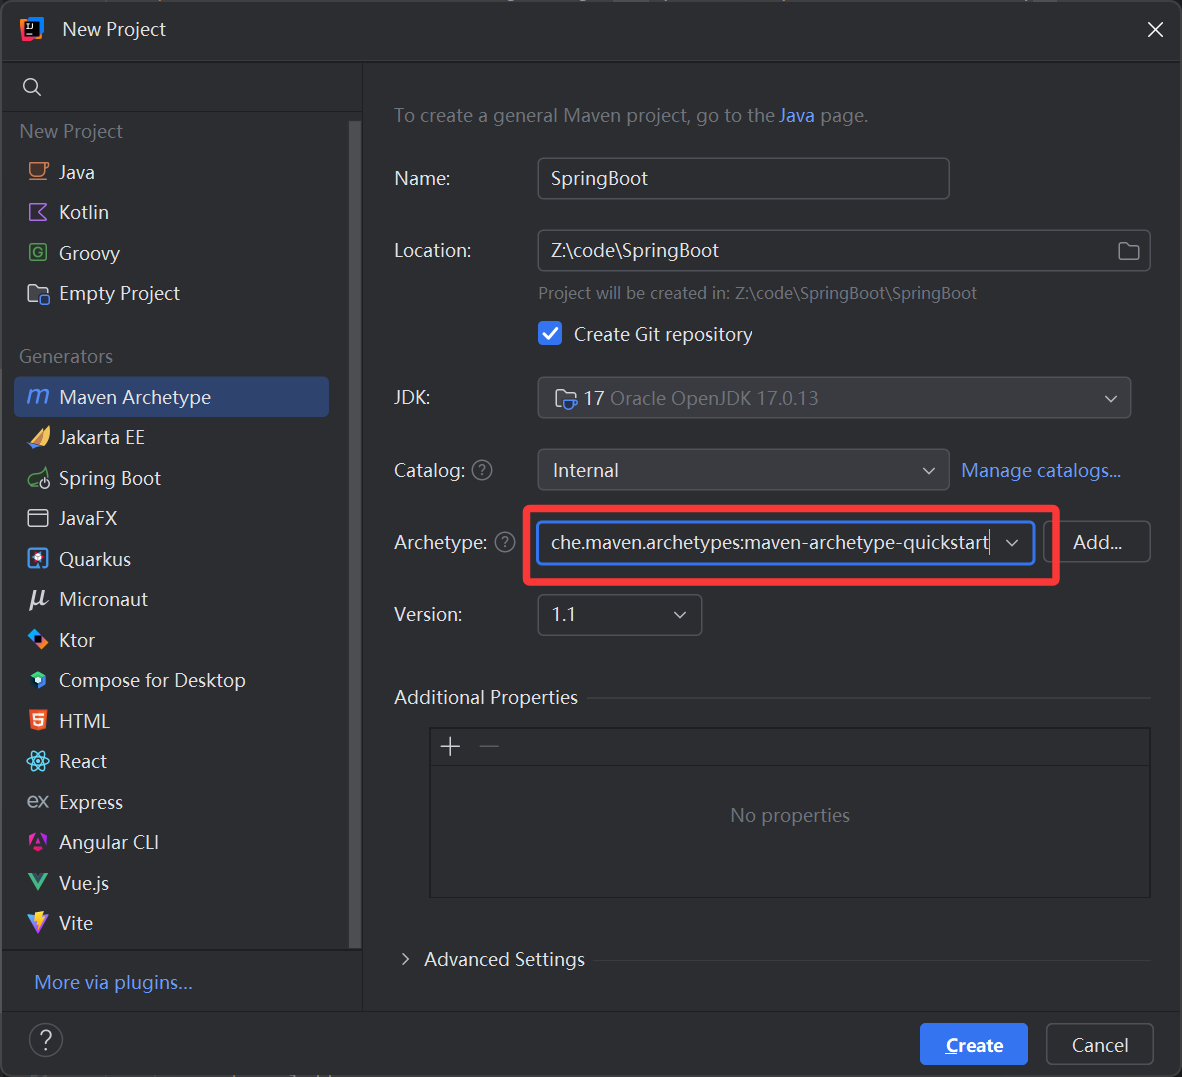Open the Manage catalogs link
The width and height of the screenshot is (1182, 1077).
1040,470
